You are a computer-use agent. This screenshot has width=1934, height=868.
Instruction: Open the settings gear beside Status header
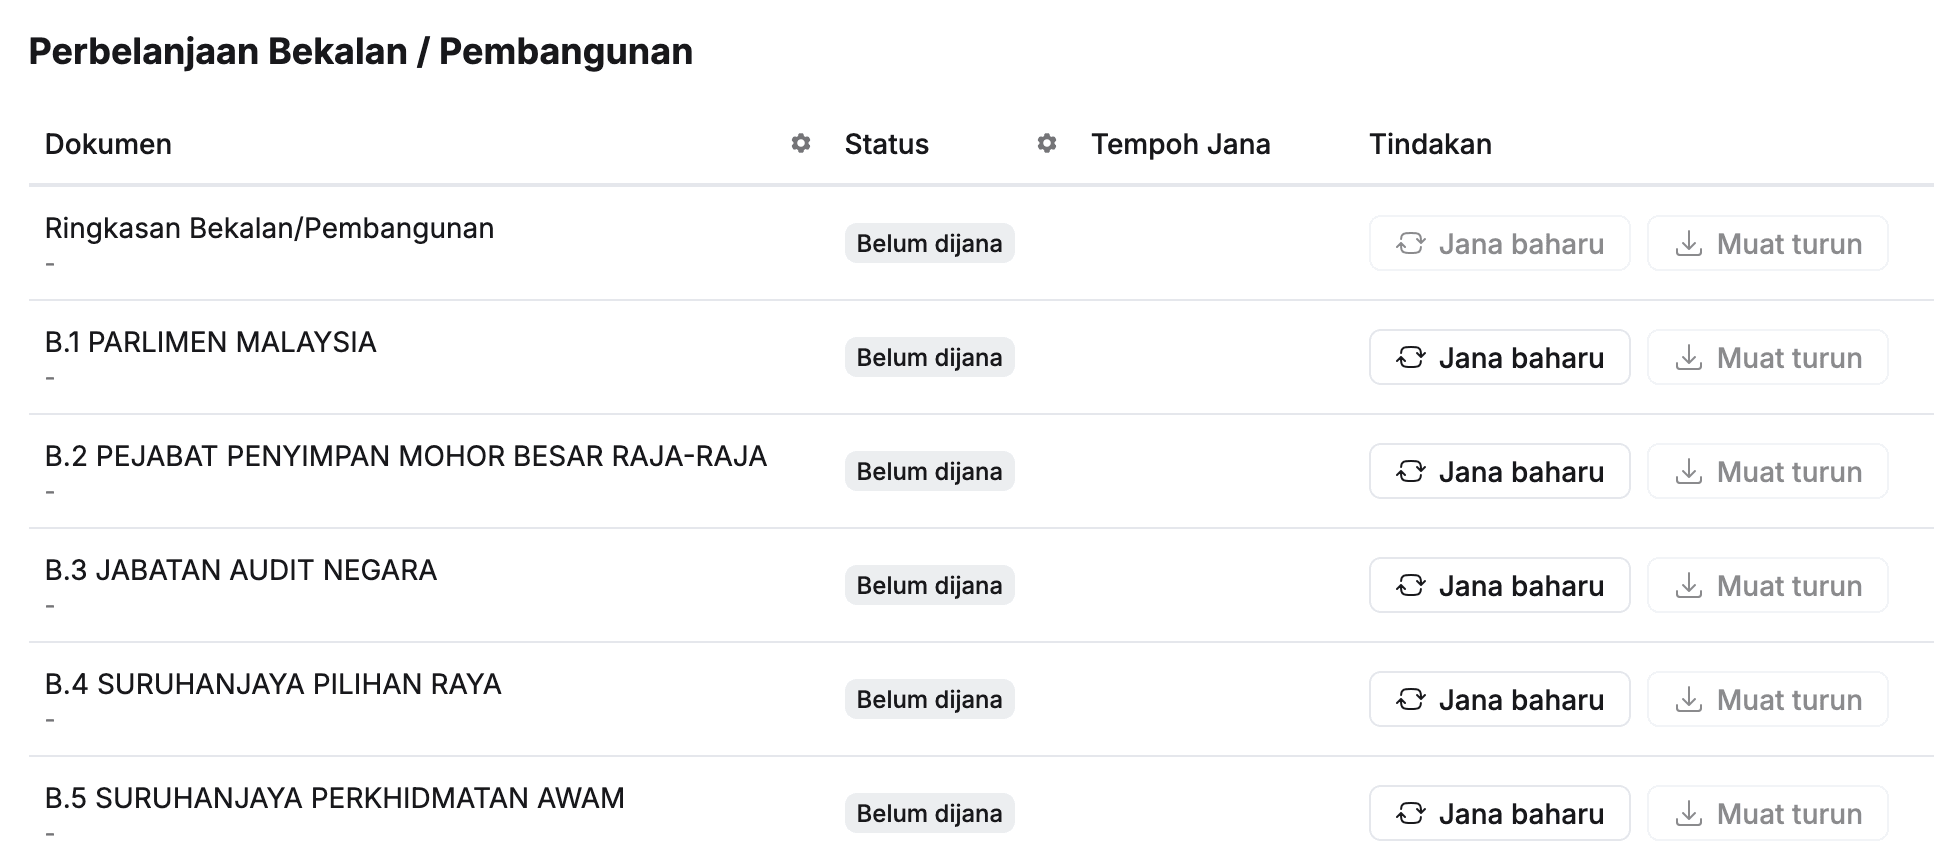pos(1046,144)
